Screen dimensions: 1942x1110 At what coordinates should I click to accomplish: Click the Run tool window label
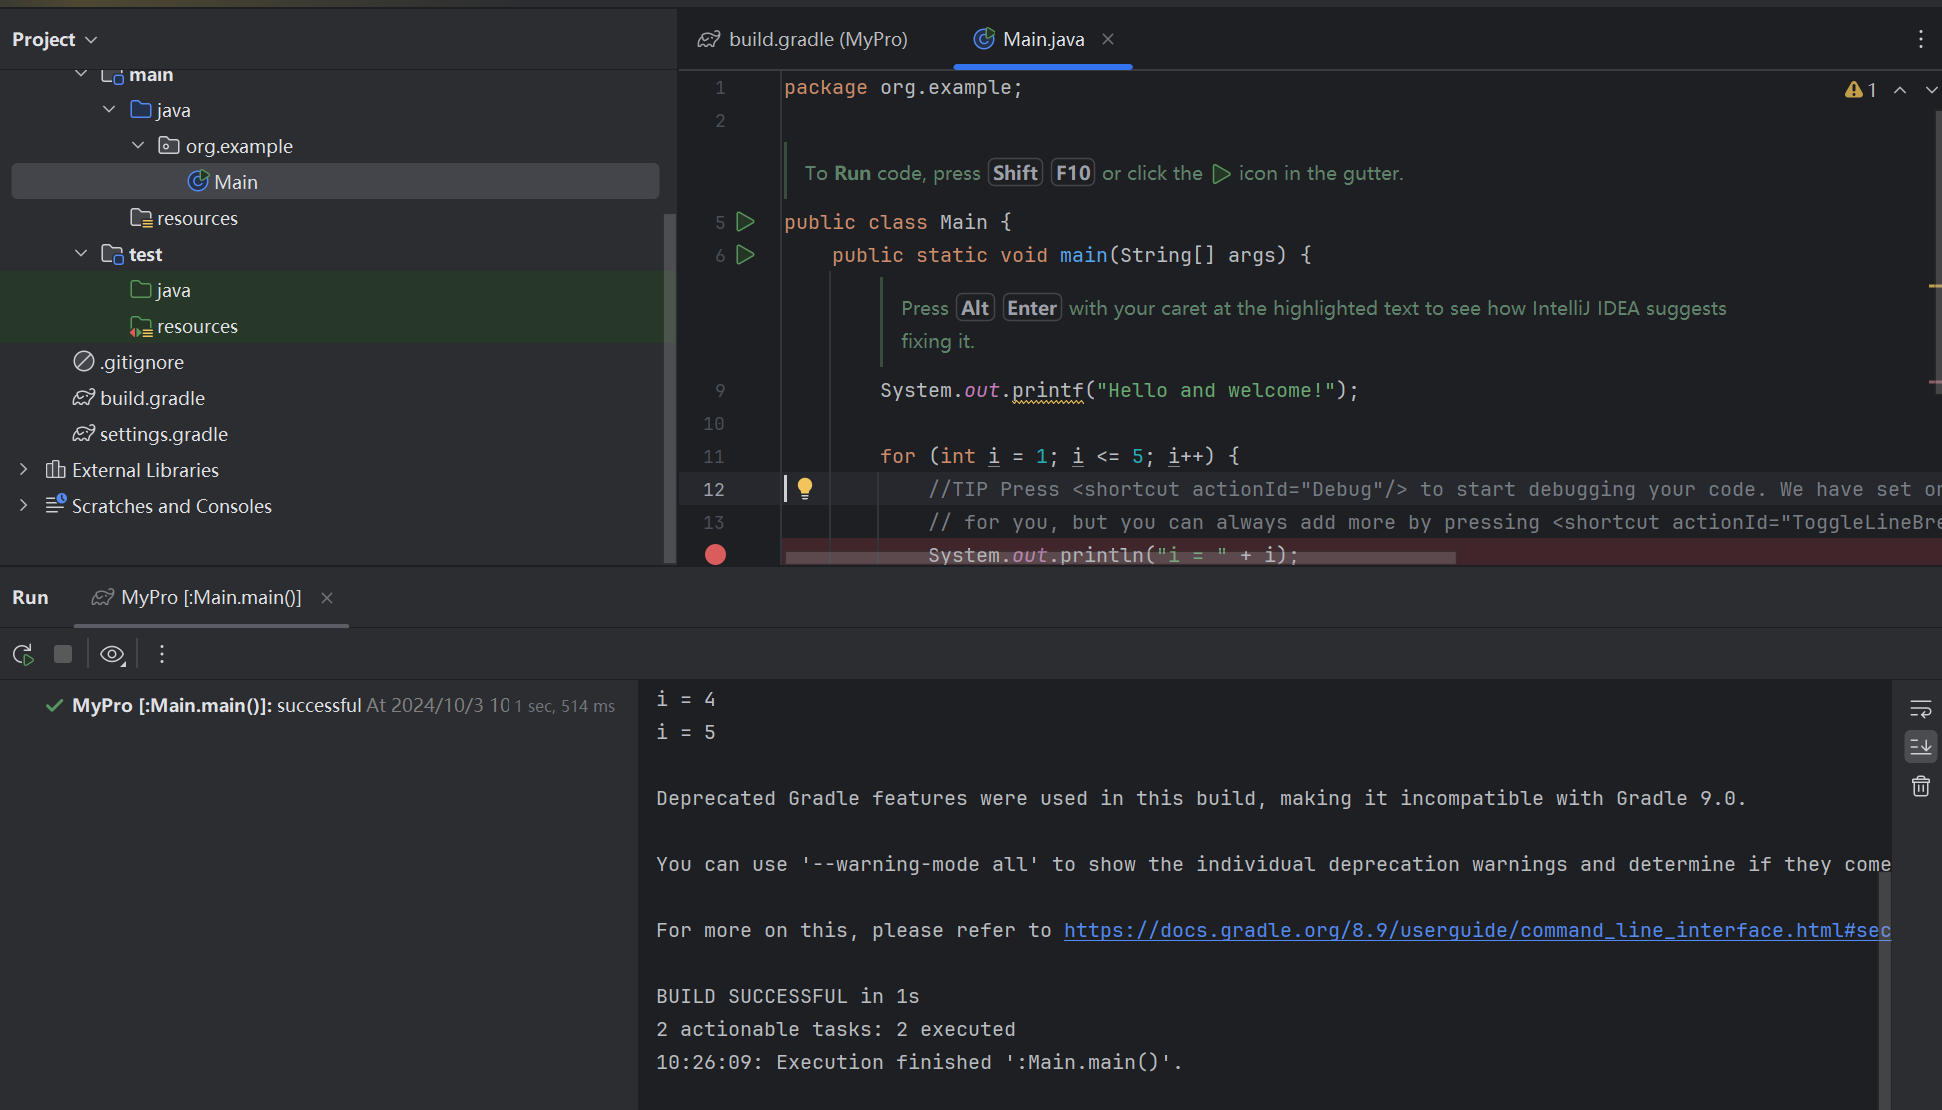pos(30,597)
